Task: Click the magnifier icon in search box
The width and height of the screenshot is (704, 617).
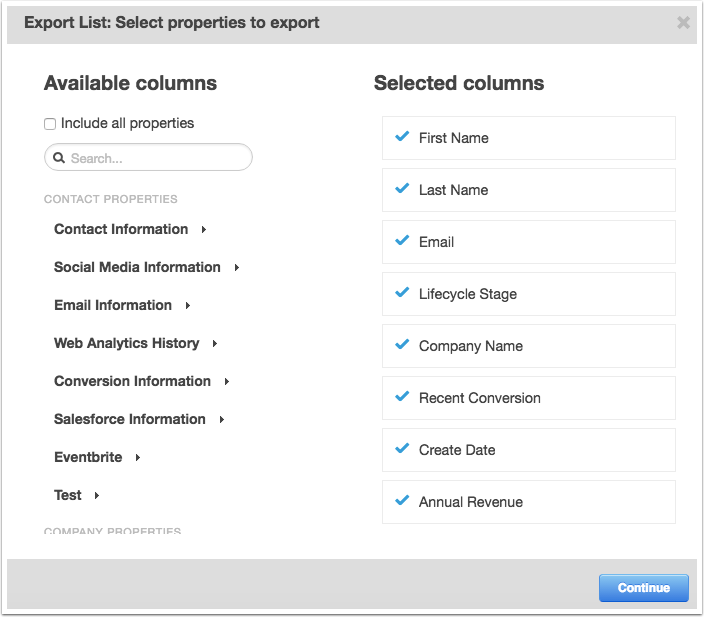Action: coord(59,158)
